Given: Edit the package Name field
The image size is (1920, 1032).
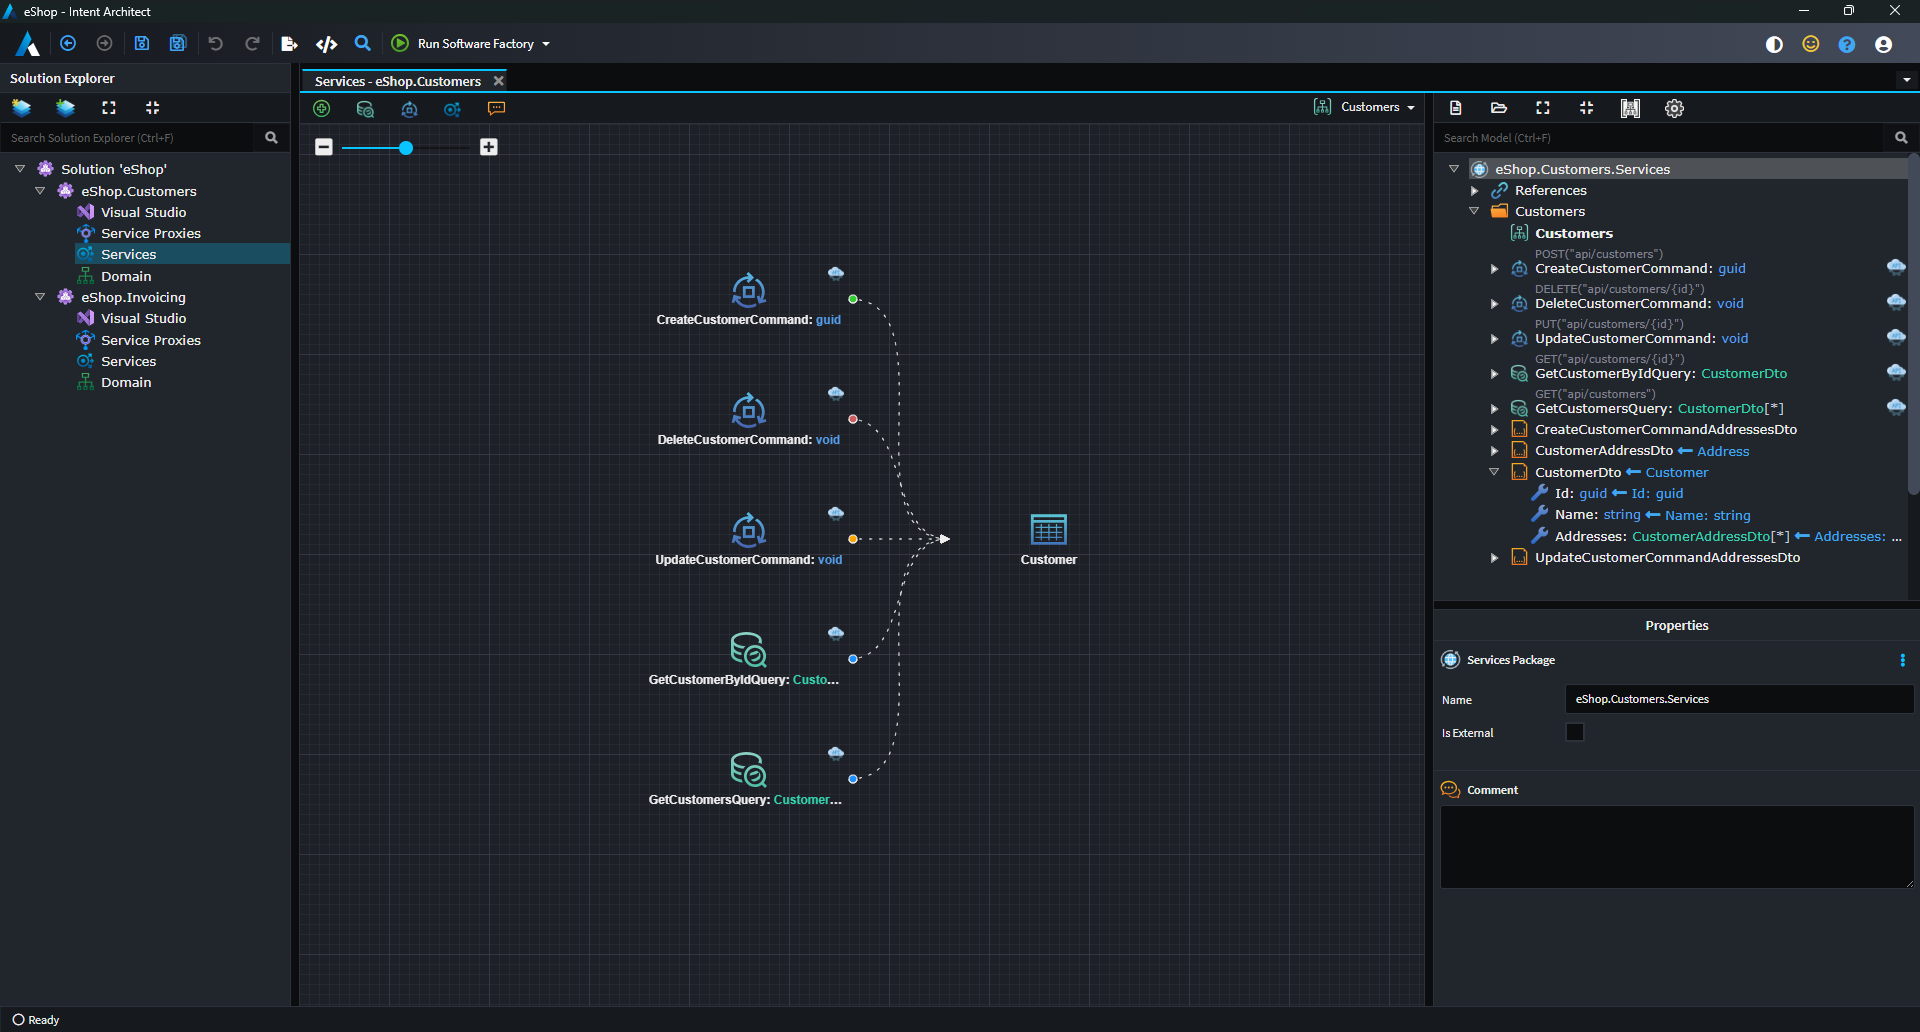Looking at the screenshot, I should pyautogui.click(x=1739, y=699).
